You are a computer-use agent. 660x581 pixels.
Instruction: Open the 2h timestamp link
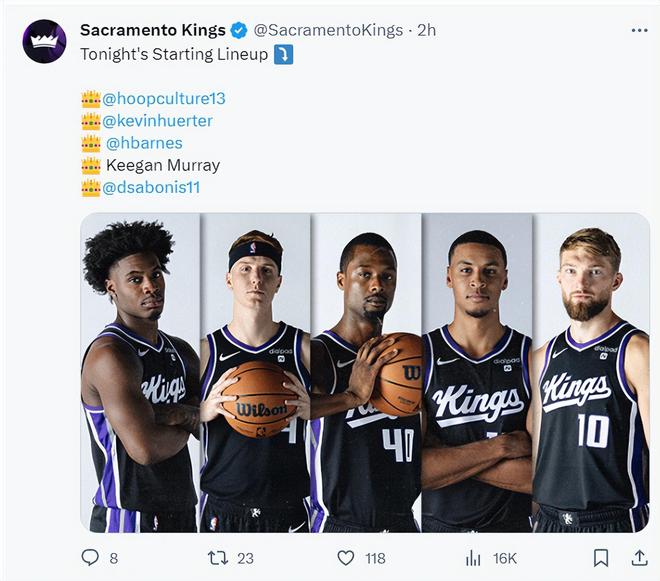(426, 30)
